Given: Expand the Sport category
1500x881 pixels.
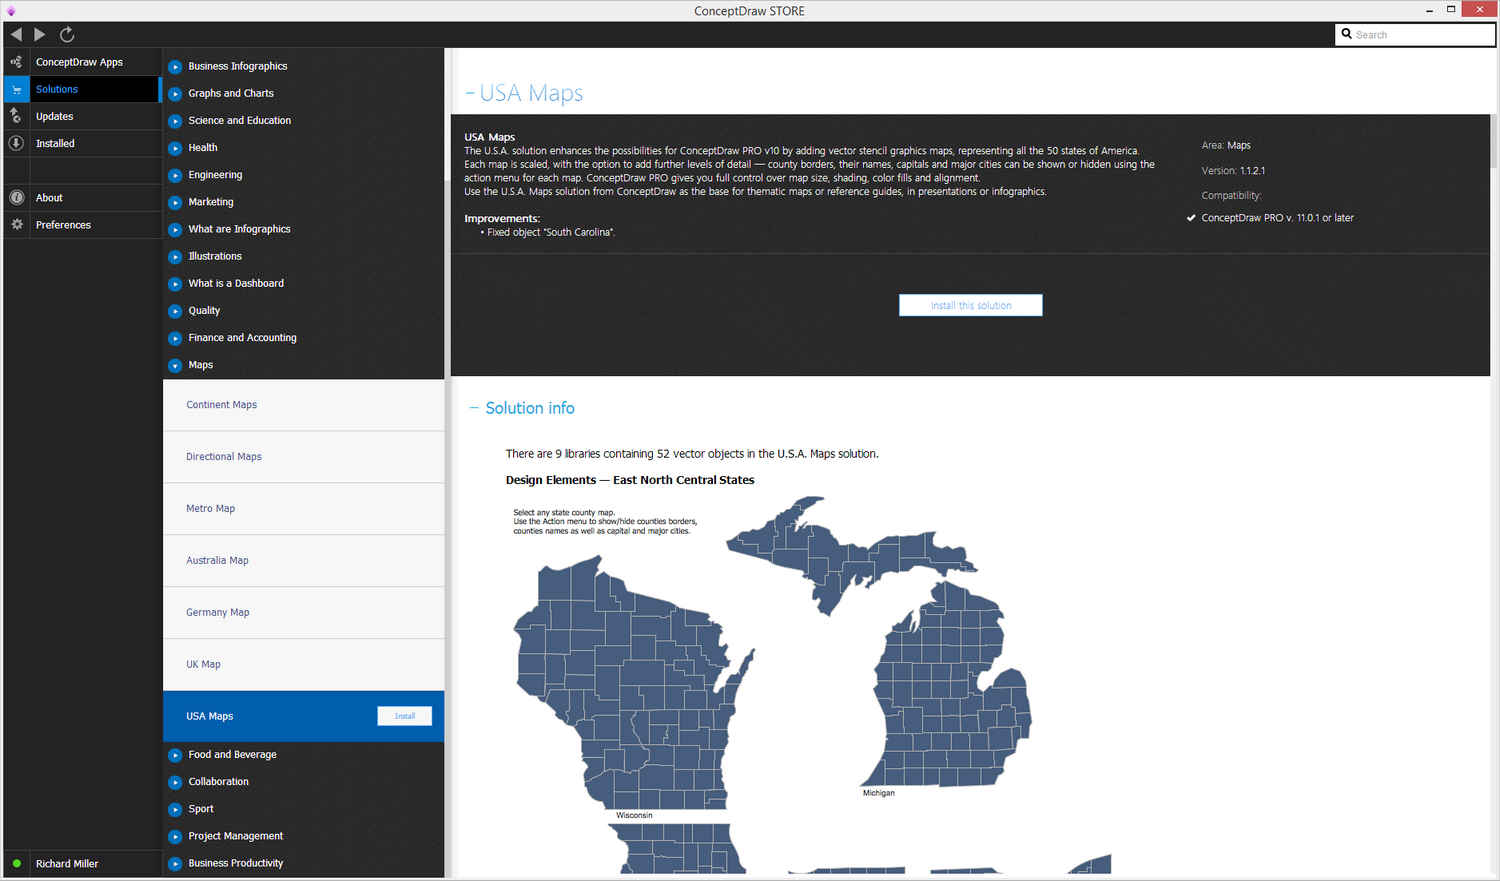Looking at the screenshot, I should [175, 809].
